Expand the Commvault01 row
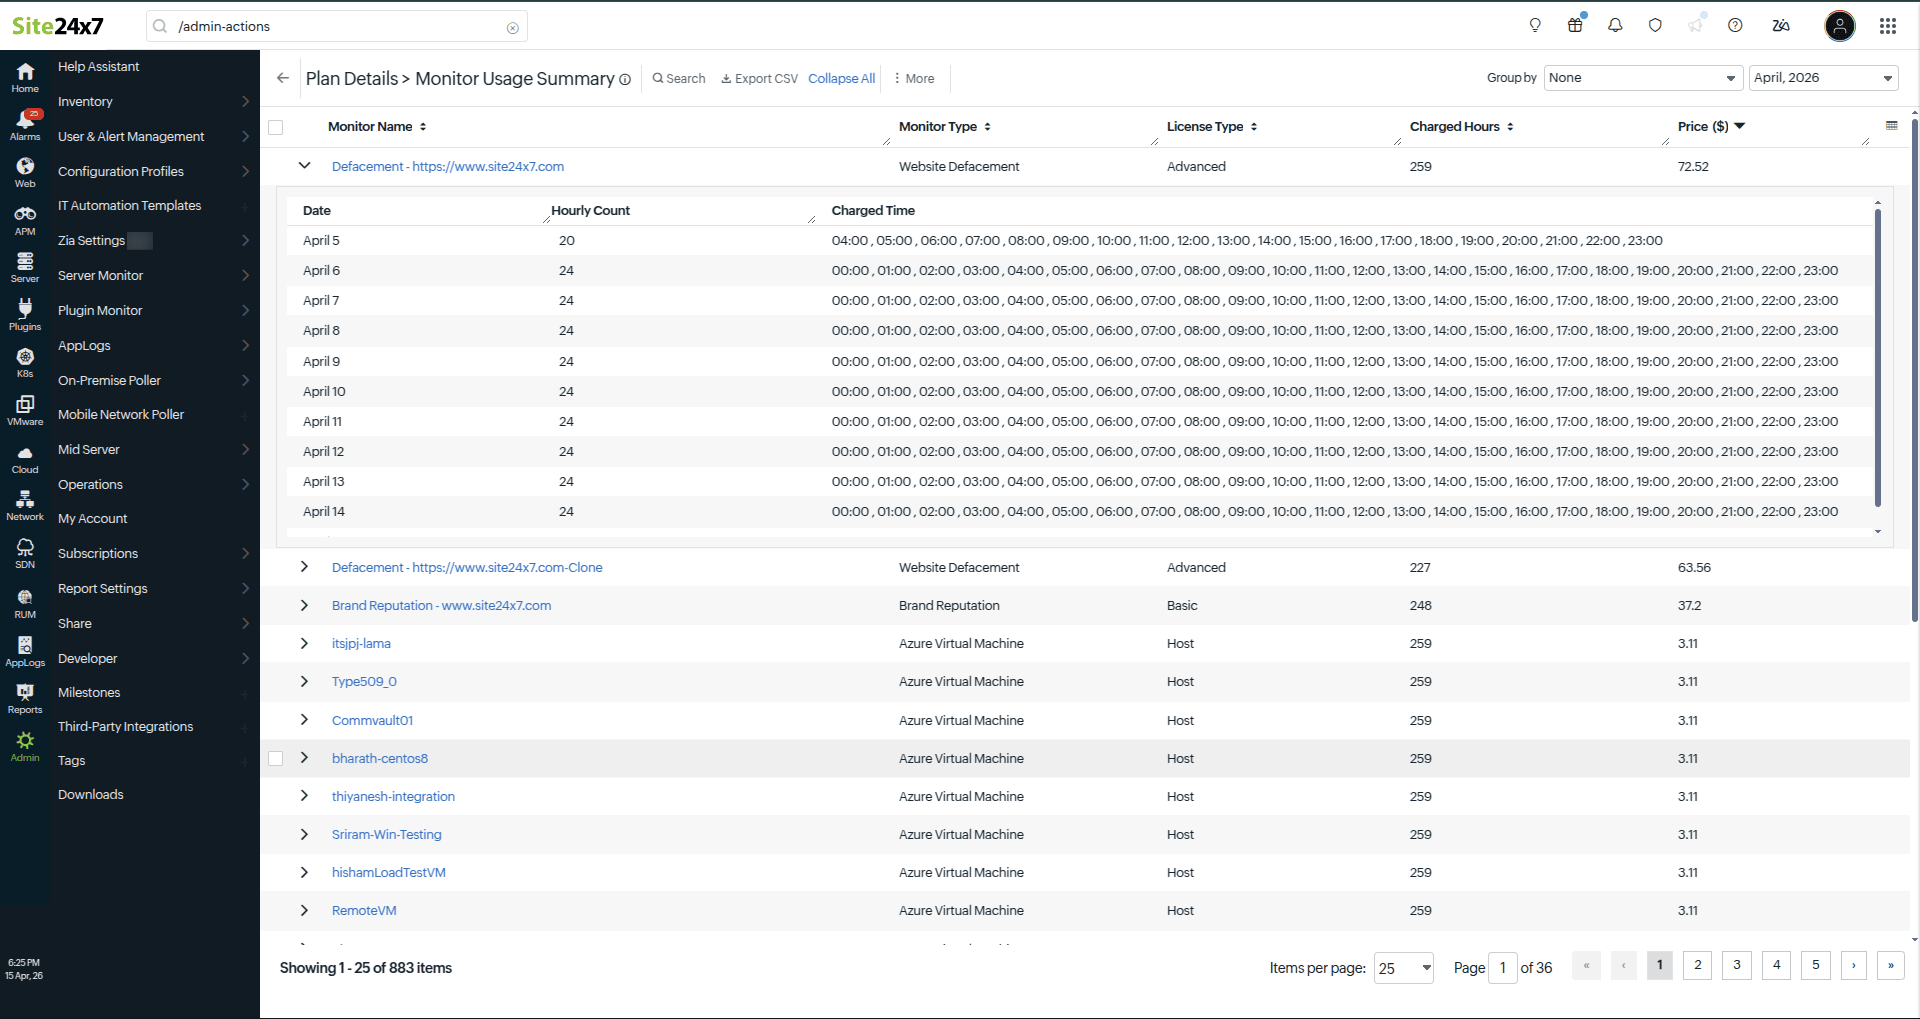Image resolution: width=1920 pixels, height=1019 pixels. click(x=305, y=720)
